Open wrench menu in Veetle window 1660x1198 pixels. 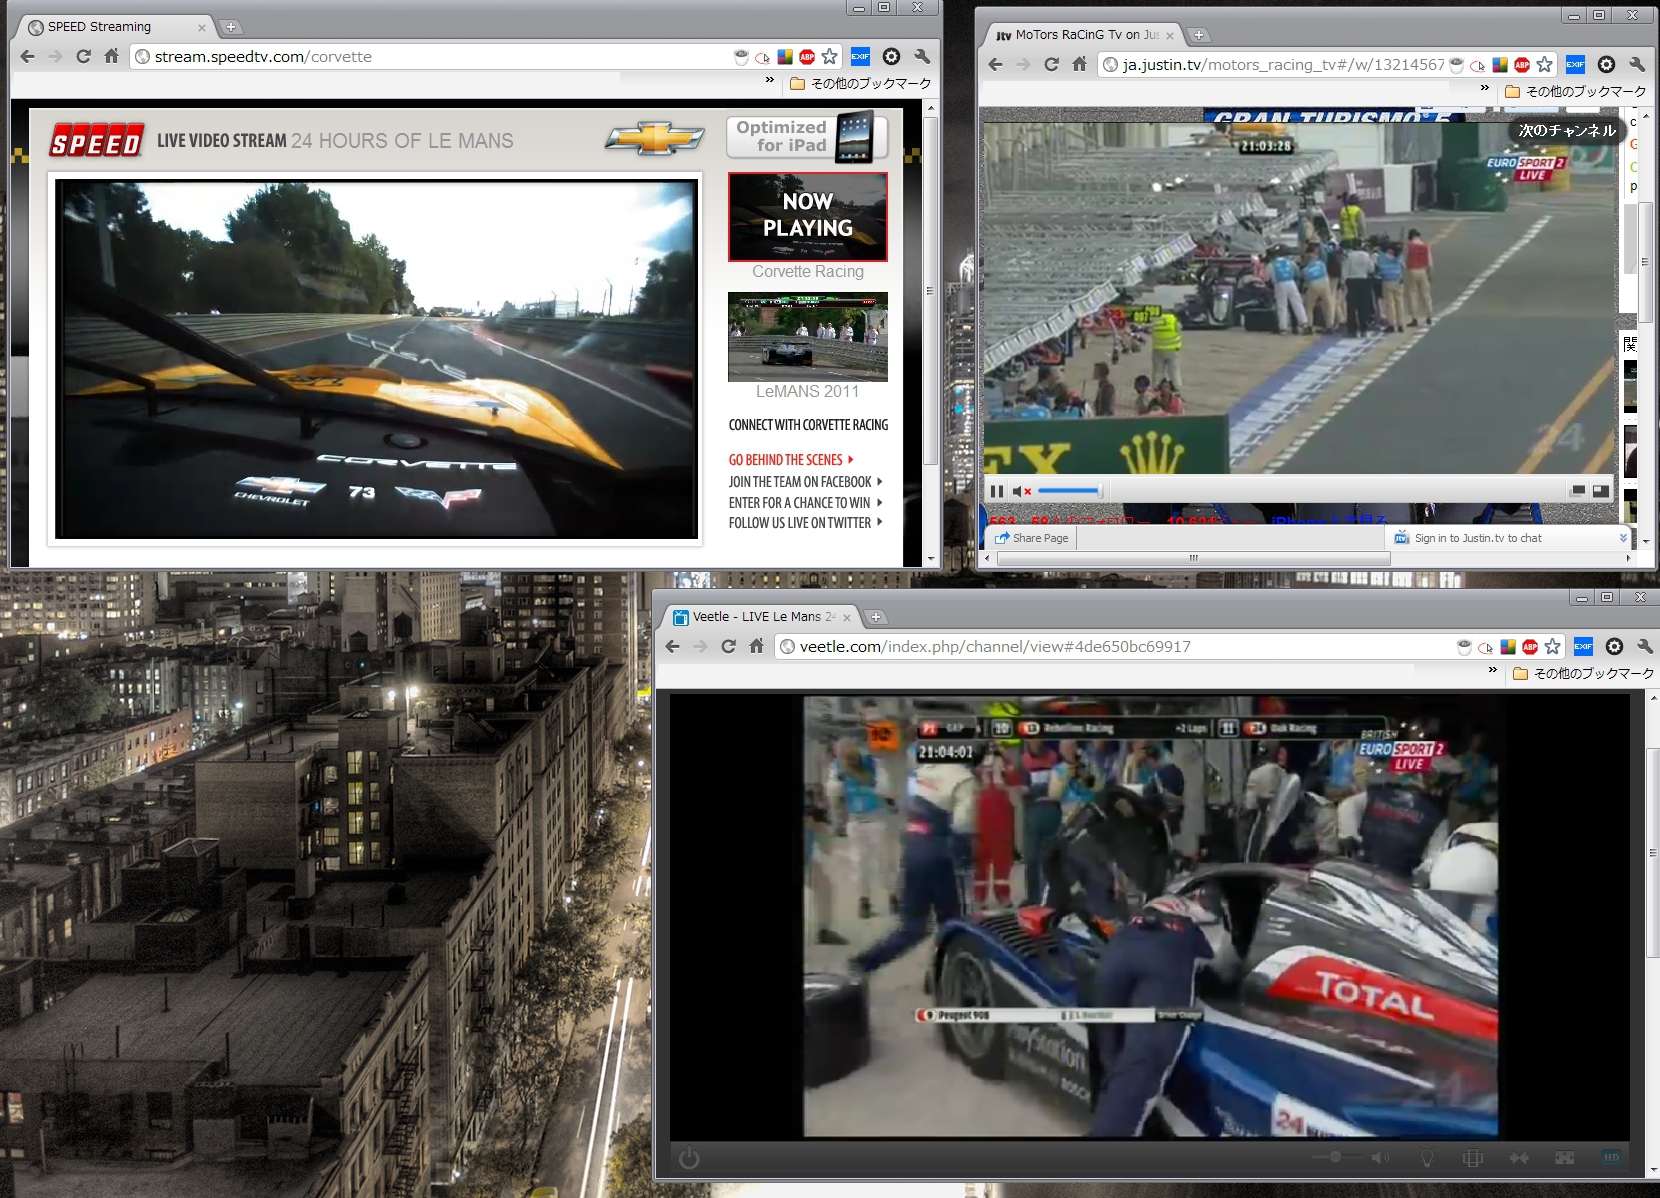(1645, 647)
